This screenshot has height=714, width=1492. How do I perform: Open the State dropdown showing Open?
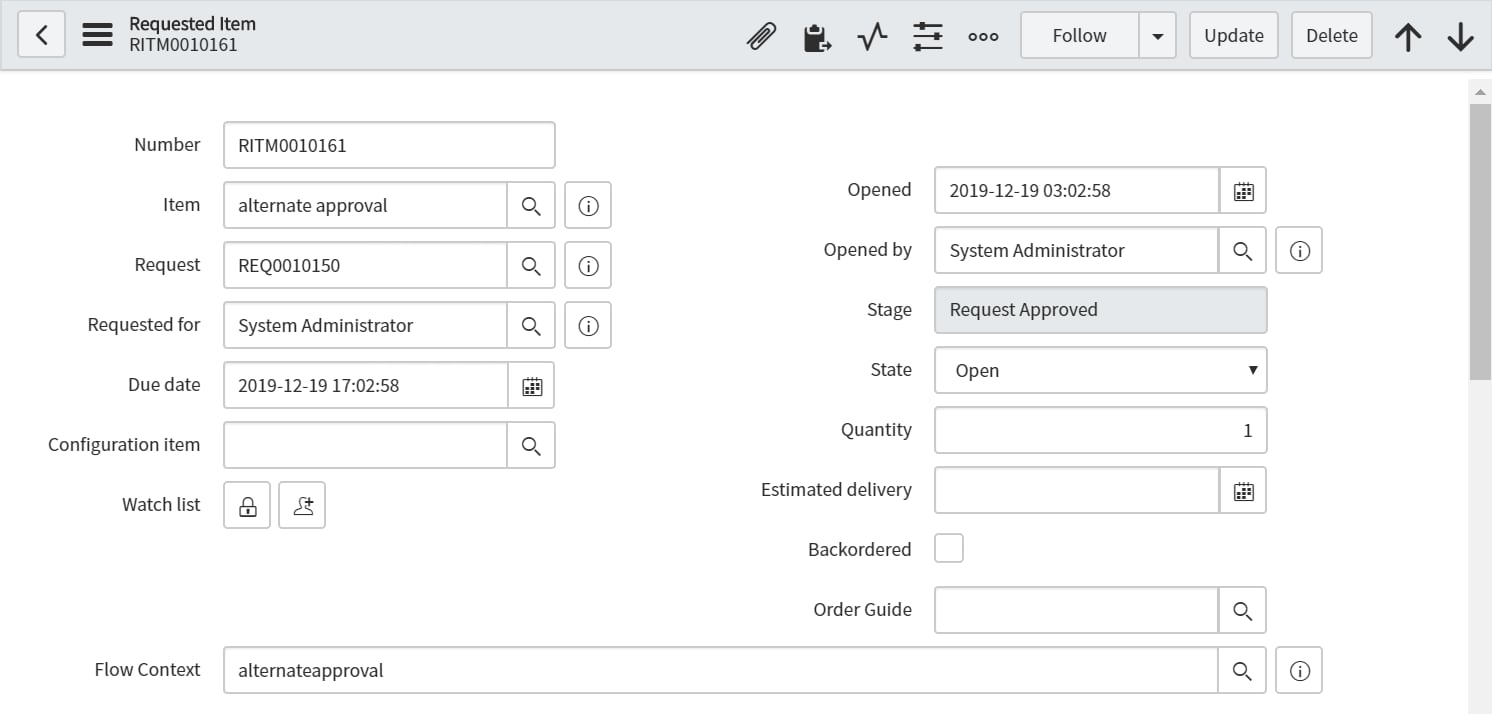(1100, 370)
